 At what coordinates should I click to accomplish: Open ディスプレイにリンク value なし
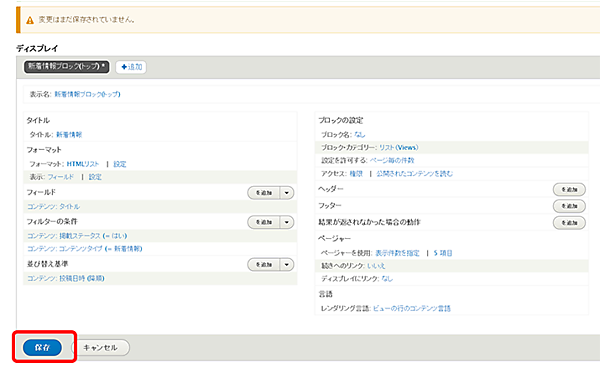tap(387, 279)
